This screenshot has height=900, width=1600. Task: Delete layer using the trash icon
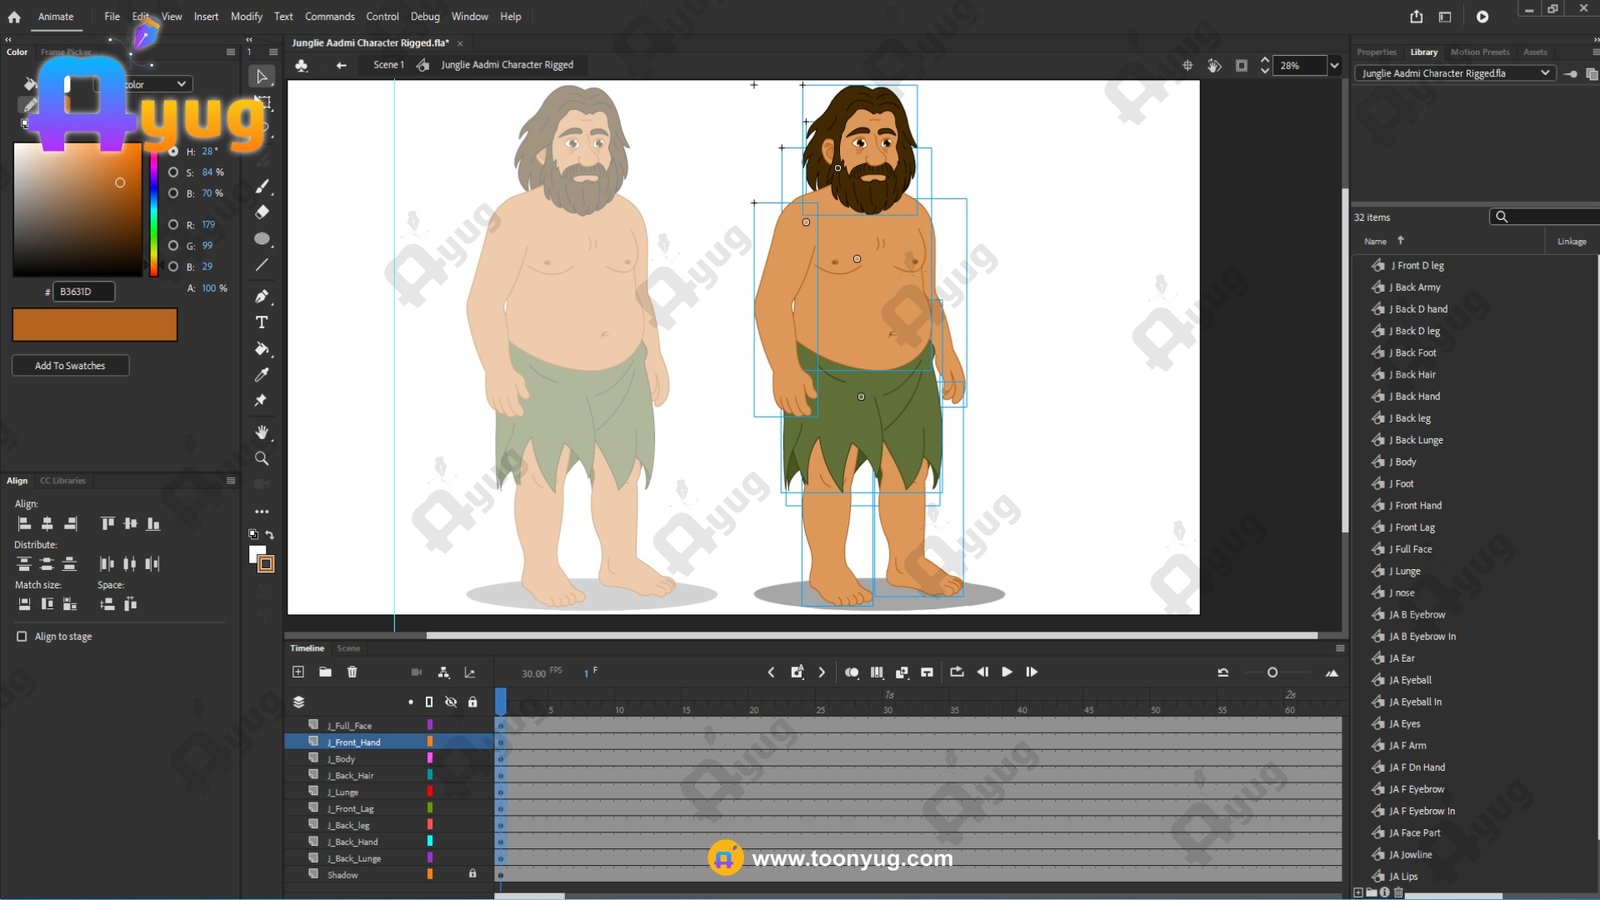point(352,672)
